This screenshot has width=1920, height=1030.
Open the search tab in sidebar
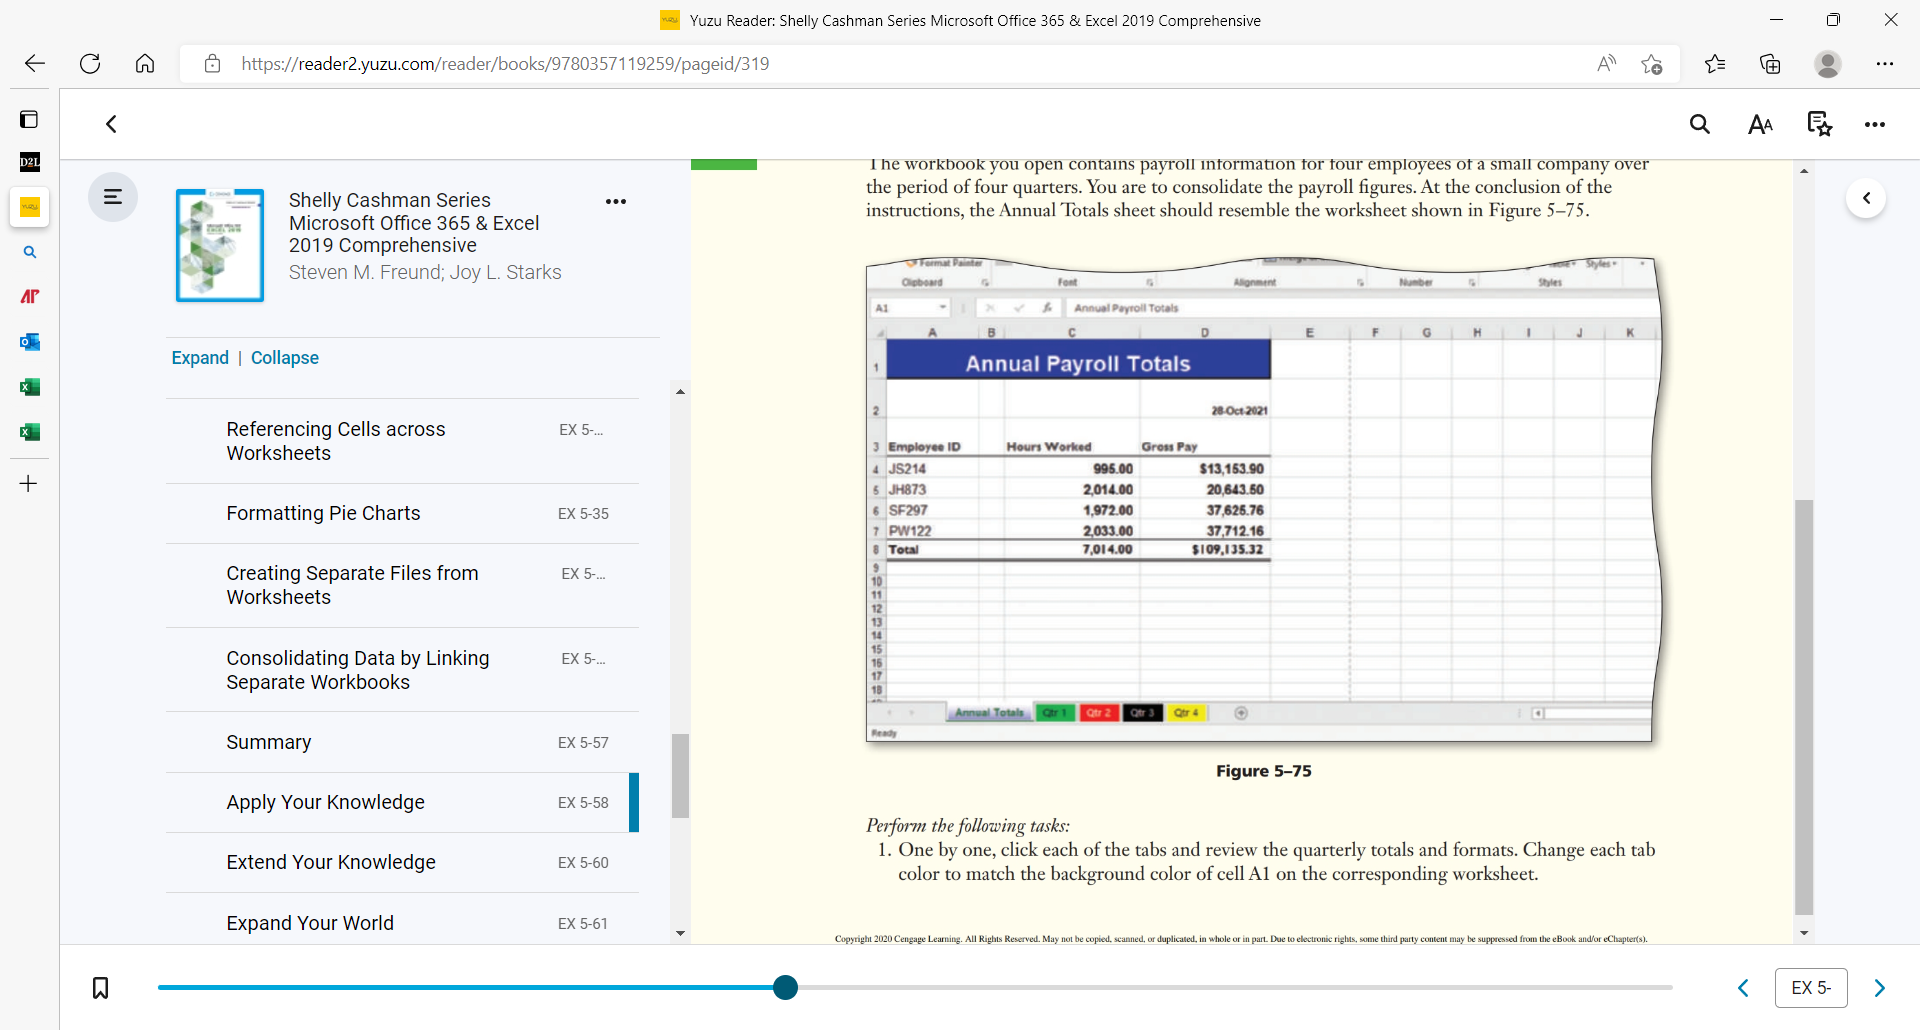click(30, 252)
